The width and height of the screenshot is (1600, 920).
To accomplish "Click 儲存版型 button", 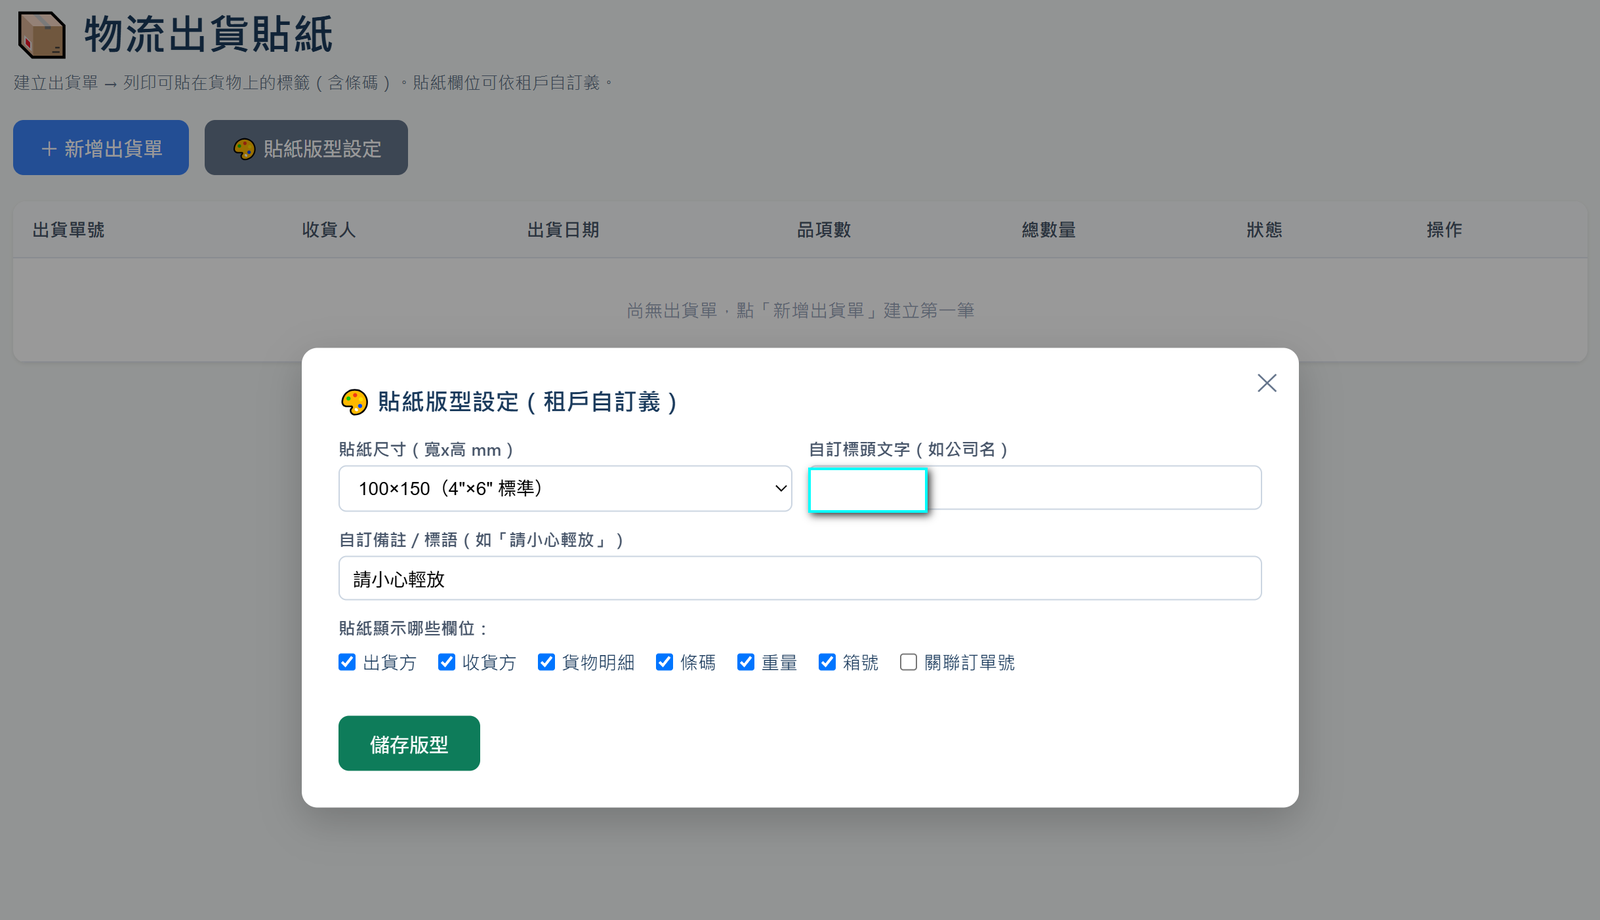I will click(x=409, y=744).
